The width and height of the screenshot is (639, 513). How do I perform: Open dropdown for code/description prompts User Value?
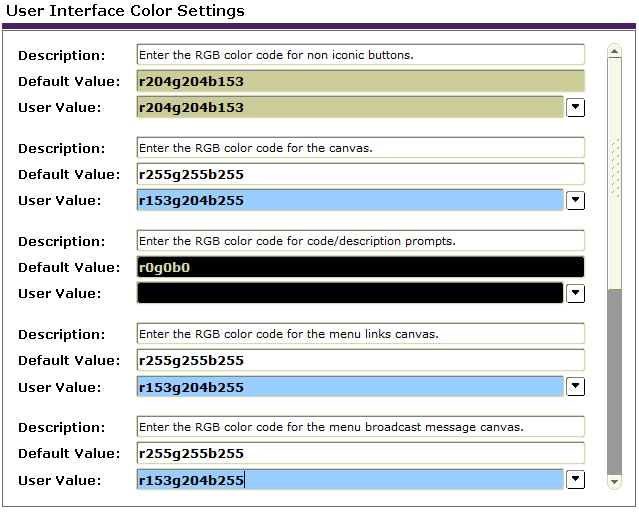[575, 293]
